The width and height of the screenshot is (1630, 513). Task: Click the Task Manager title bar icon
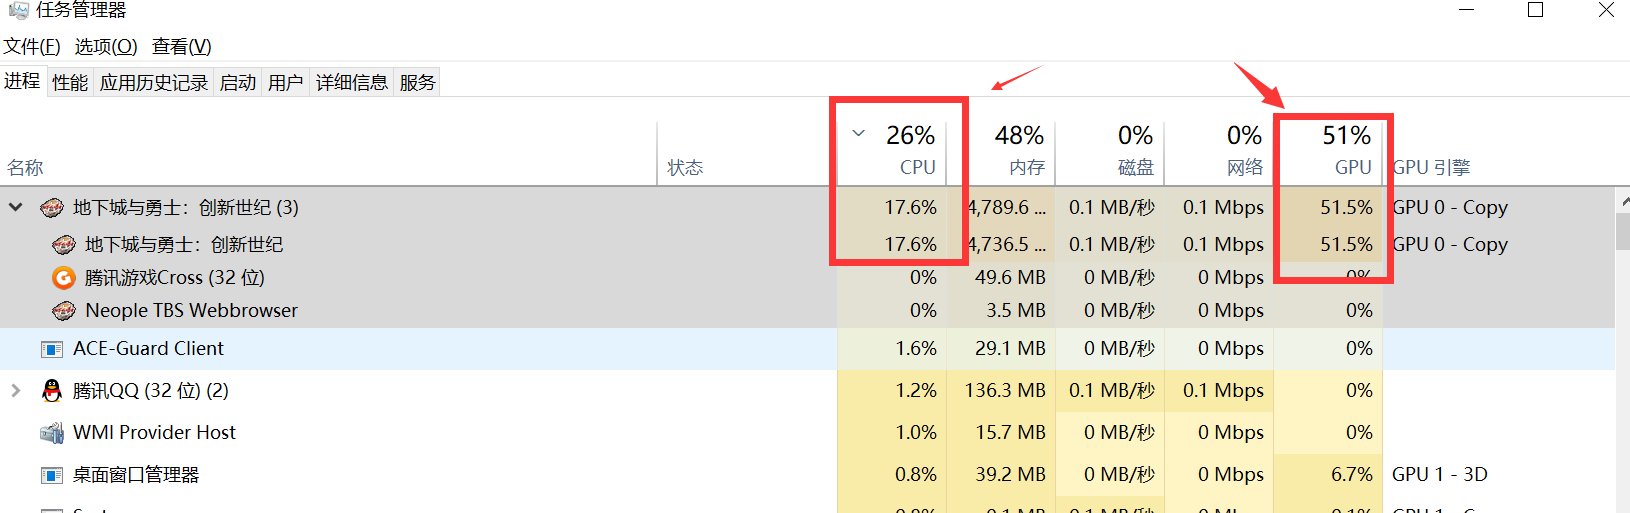coord(18,10)
